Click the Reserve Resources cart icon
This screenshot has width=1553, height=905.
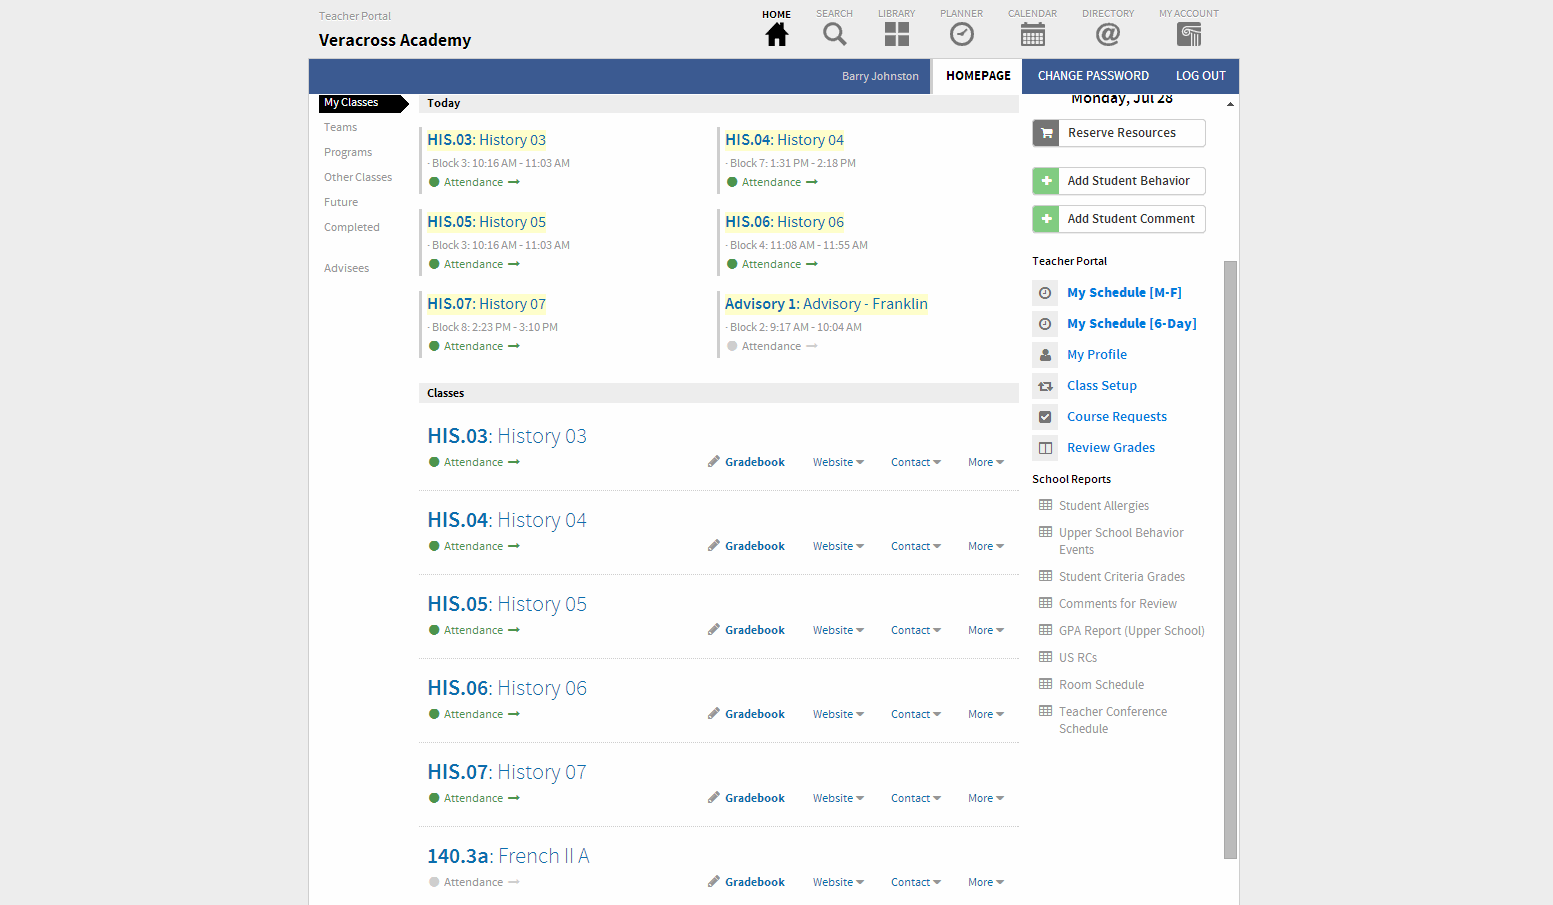[1045, 132]
